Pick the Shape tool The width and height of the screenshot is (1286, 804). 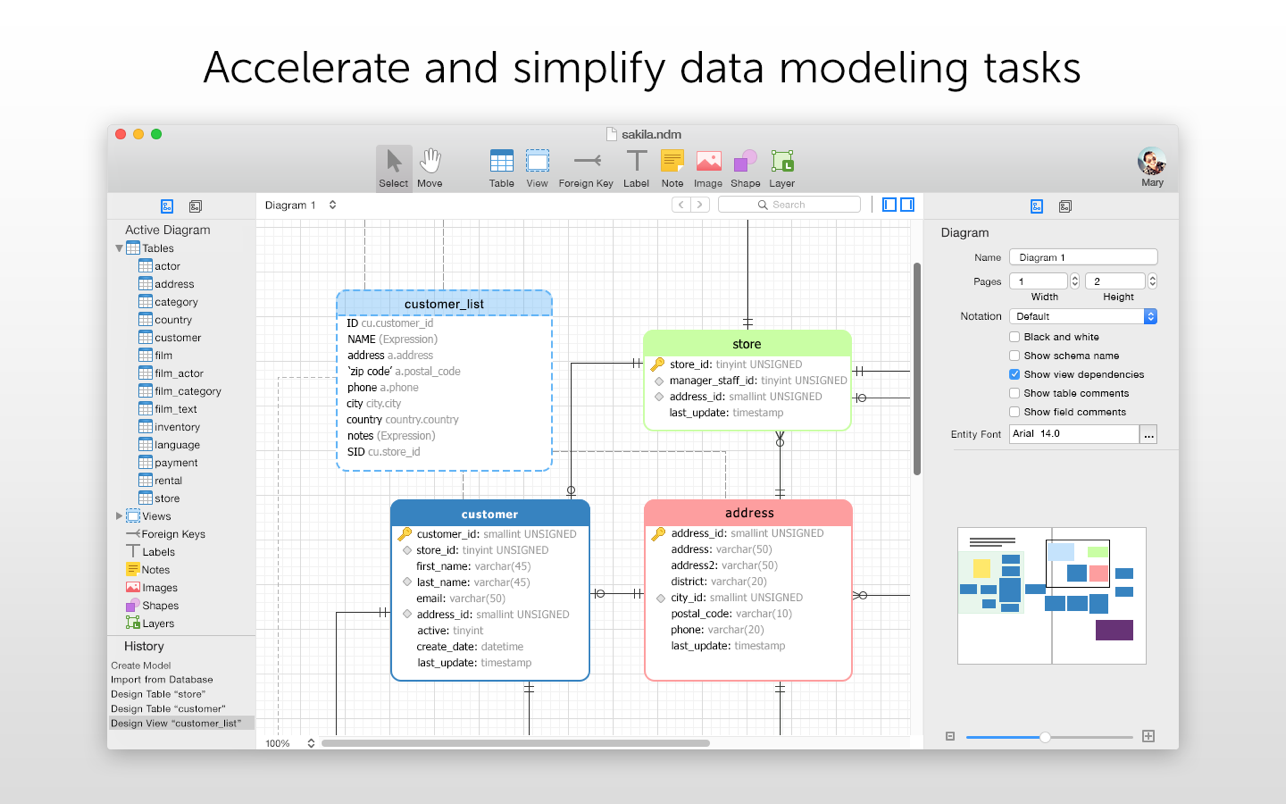coord(745,168)
